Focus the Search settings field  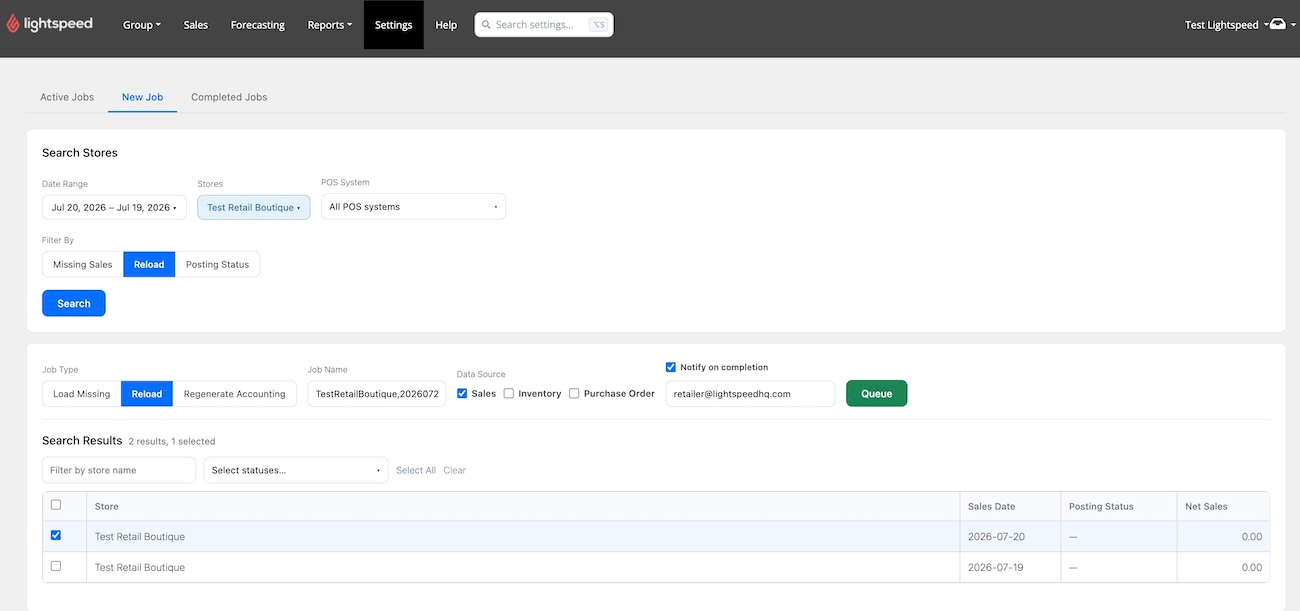[x=544, y=25]
